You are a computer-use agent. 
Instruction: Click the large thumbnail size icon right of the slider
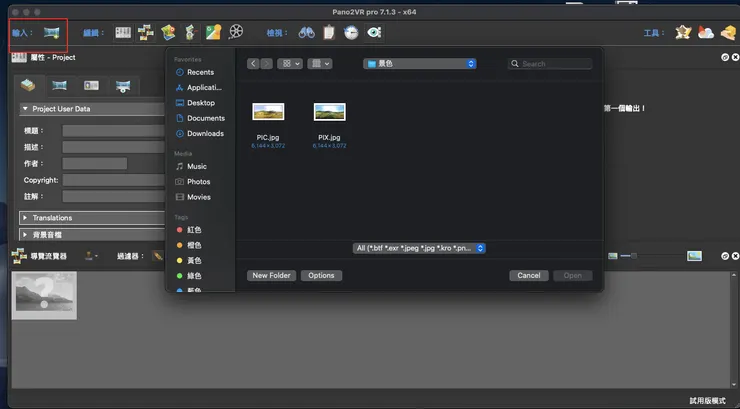click(694, 256)
